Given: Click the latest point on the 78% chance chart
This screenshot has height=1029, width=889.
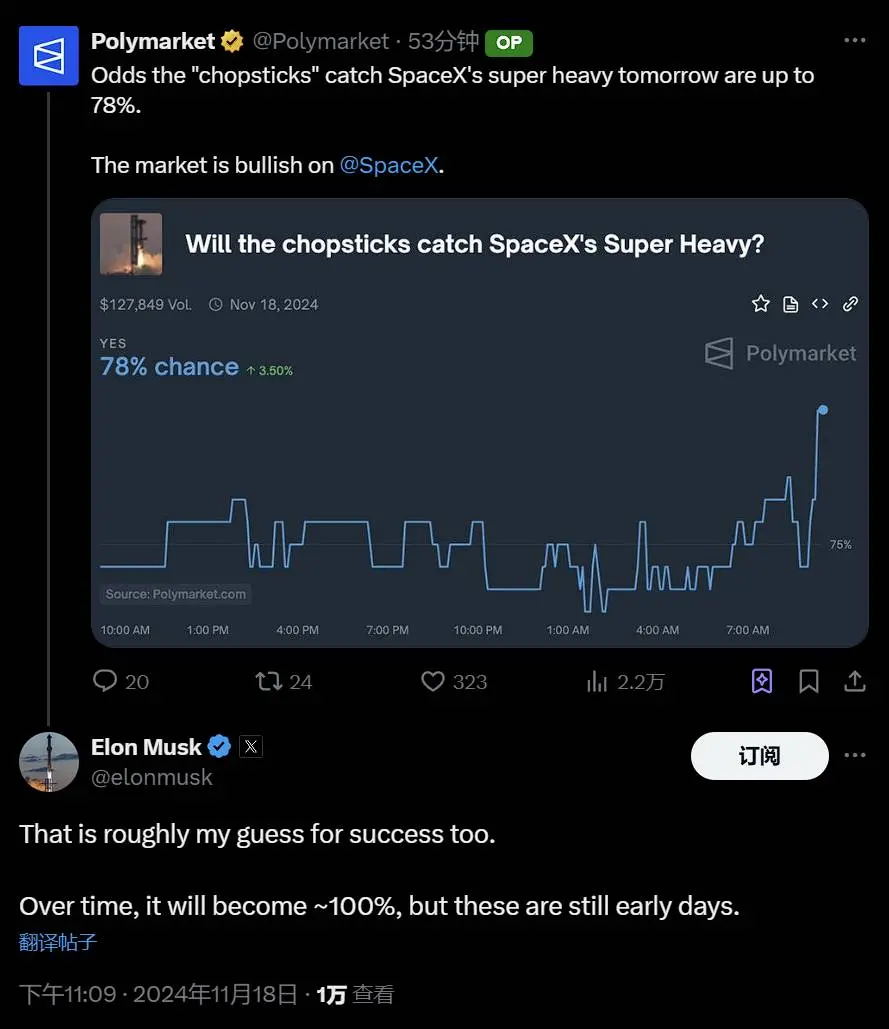Looking at the screenshot, I should (822, 409).
